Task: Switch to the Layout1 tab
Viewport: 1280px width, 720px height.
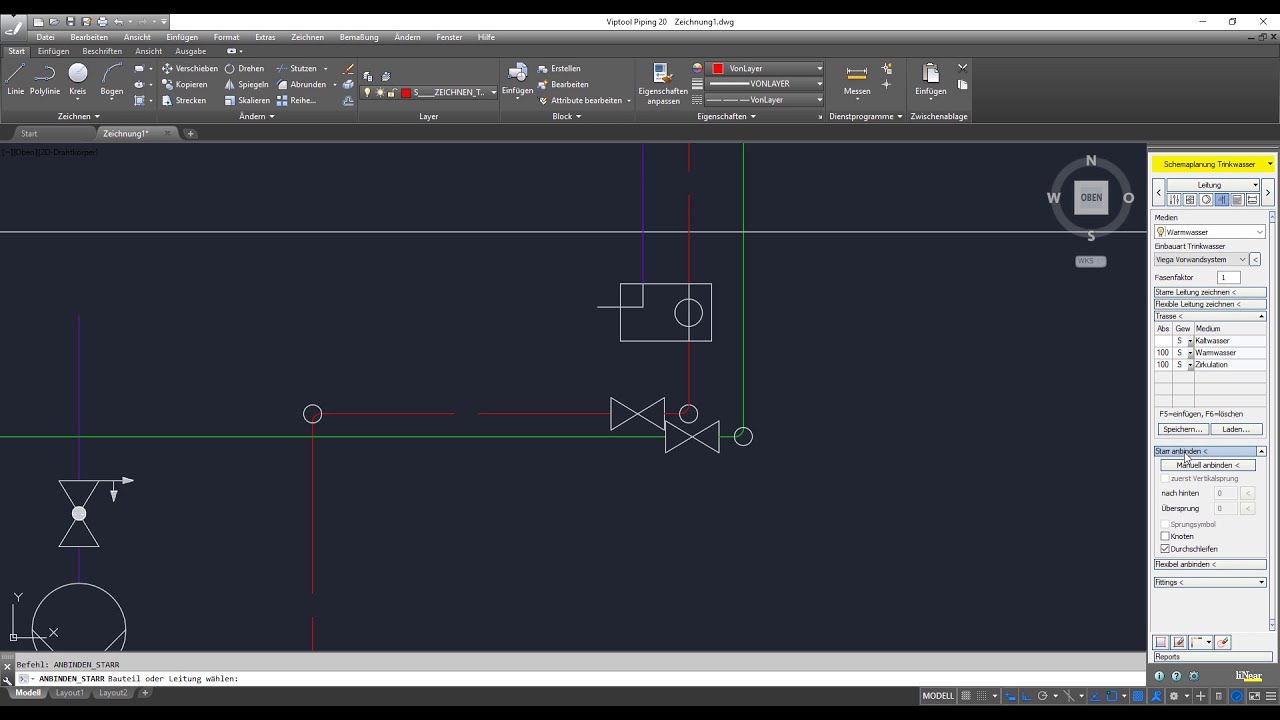Action: pyautogui.click(x=70, y=693)
